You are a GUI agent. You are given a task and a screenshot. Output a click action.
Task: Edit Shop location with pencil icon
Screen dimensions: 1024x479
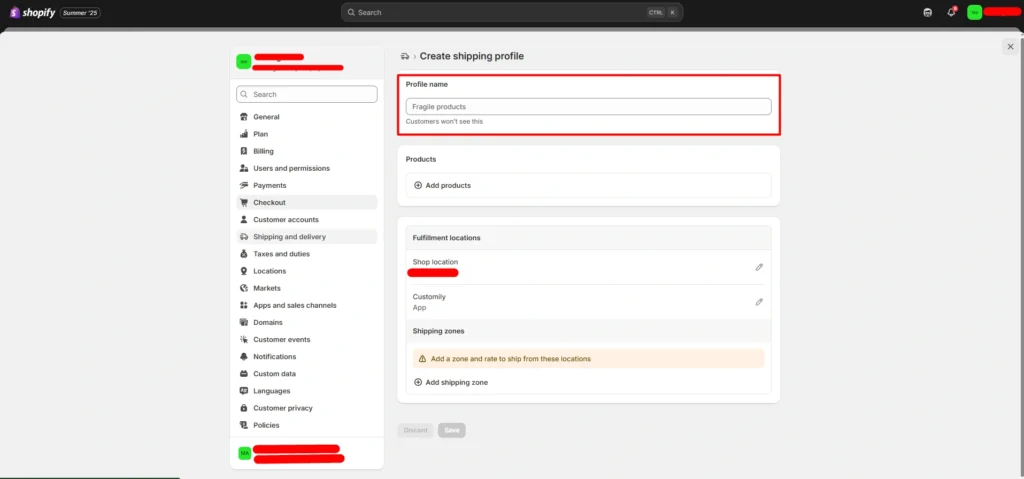pyautogui.click(x=759, y=267)
